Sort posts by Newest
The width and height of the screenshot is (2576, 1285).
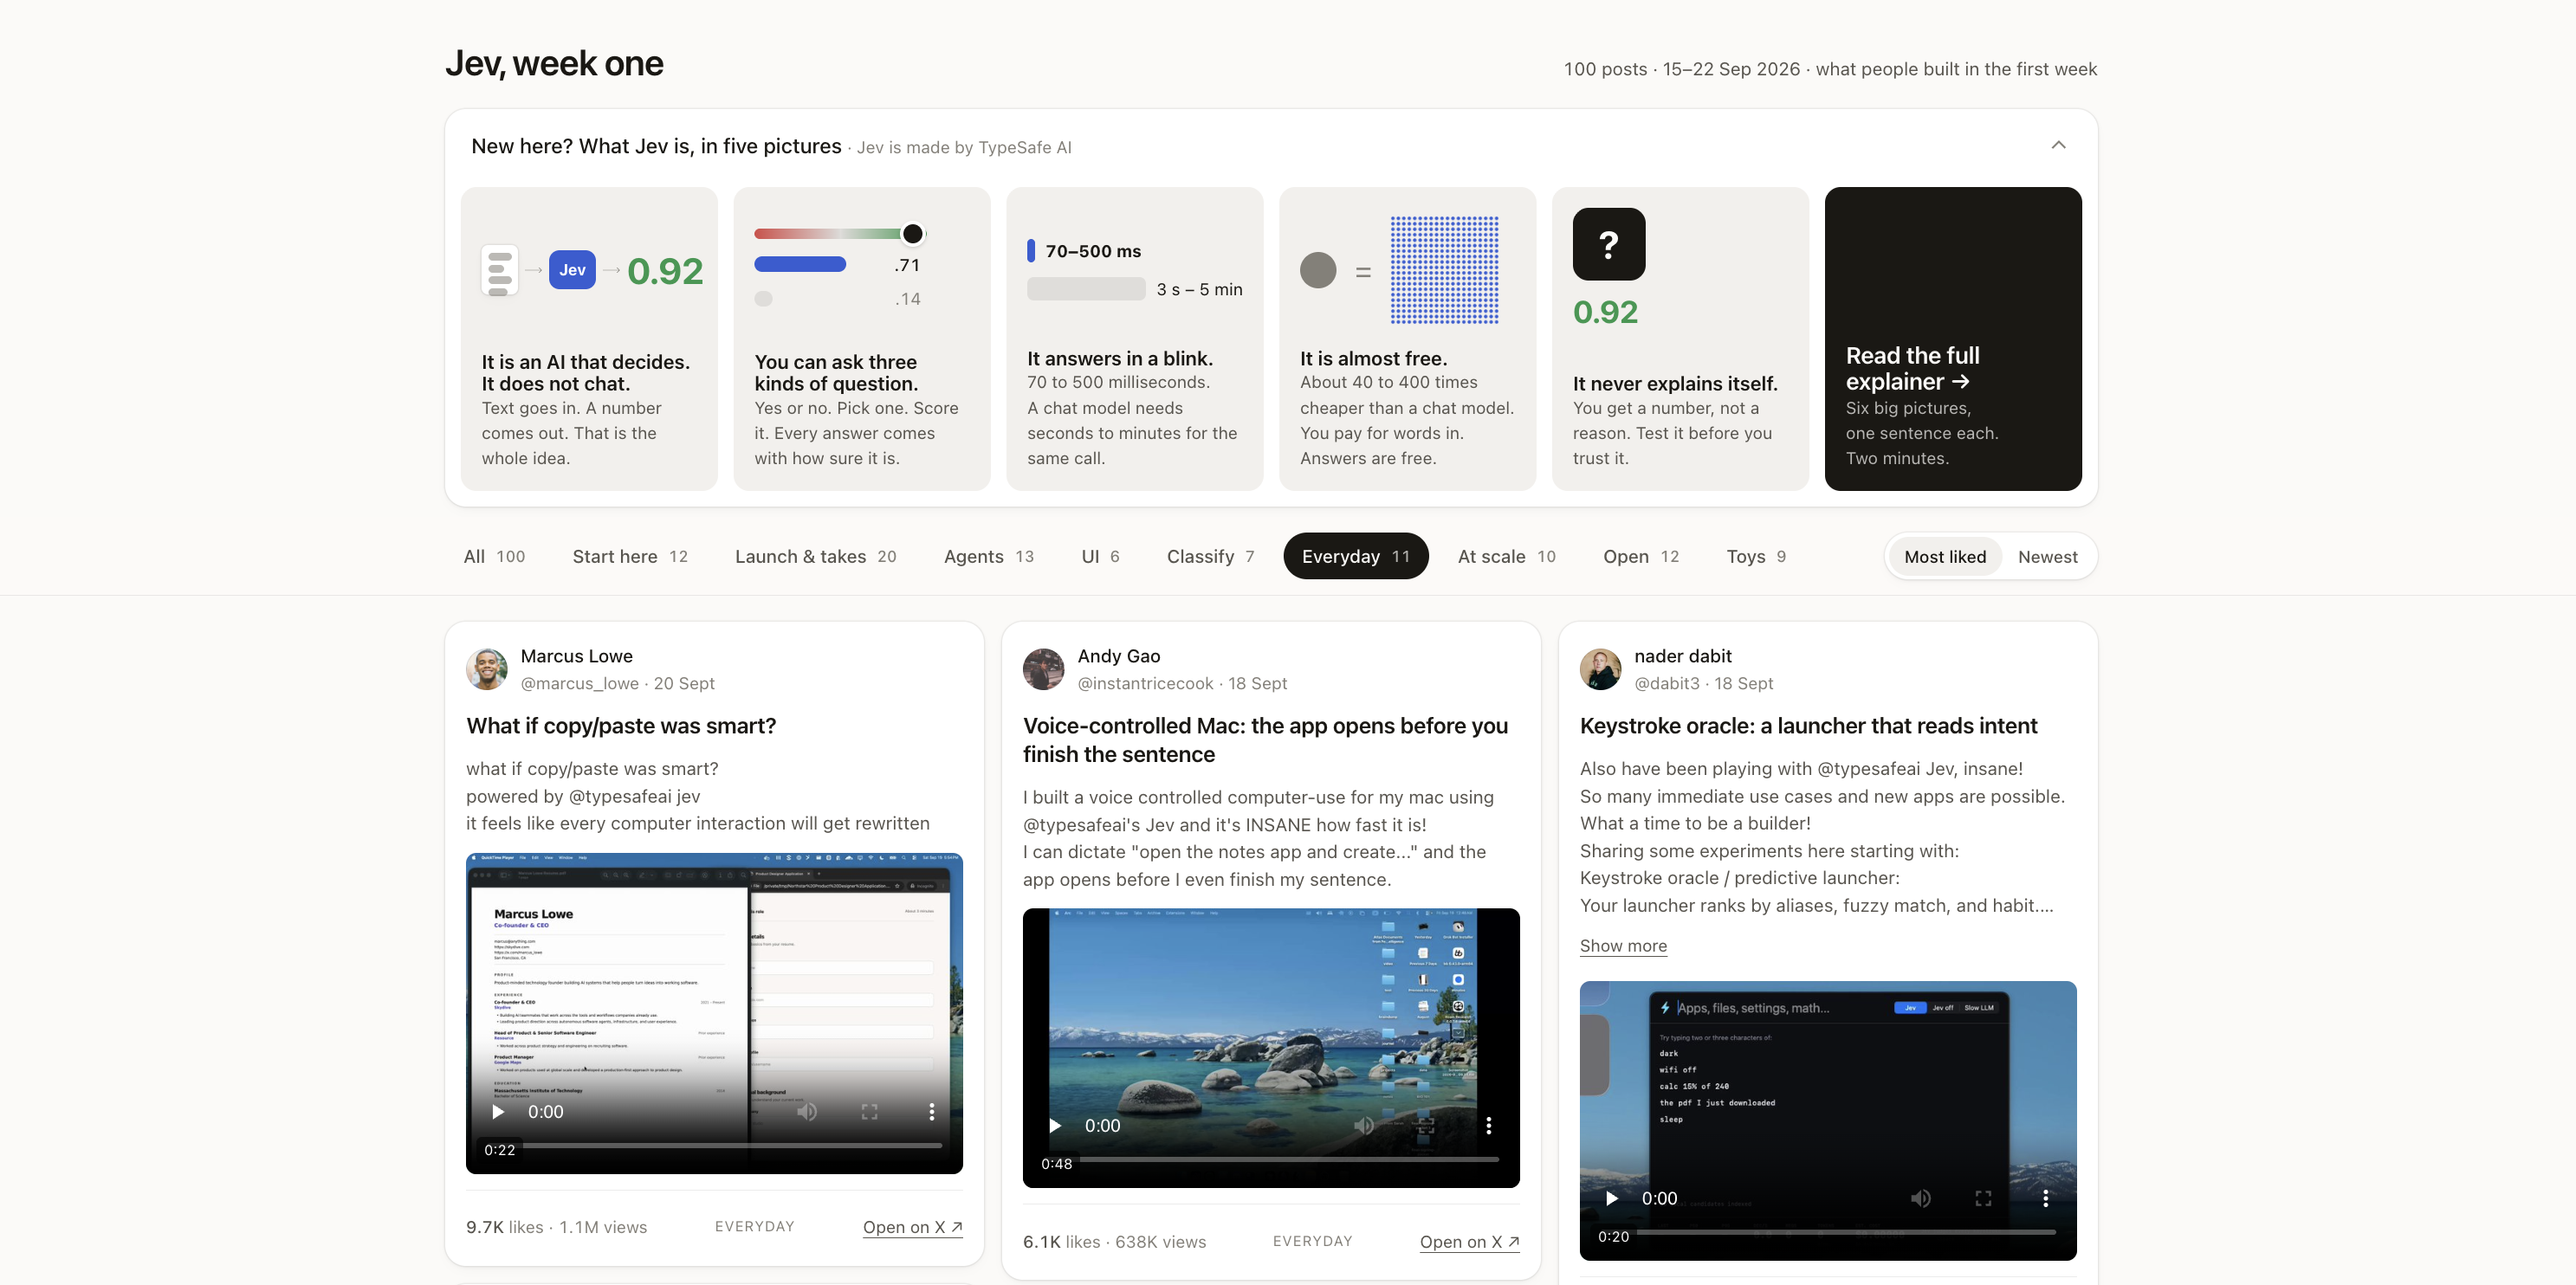click(x=2047, y=557)
